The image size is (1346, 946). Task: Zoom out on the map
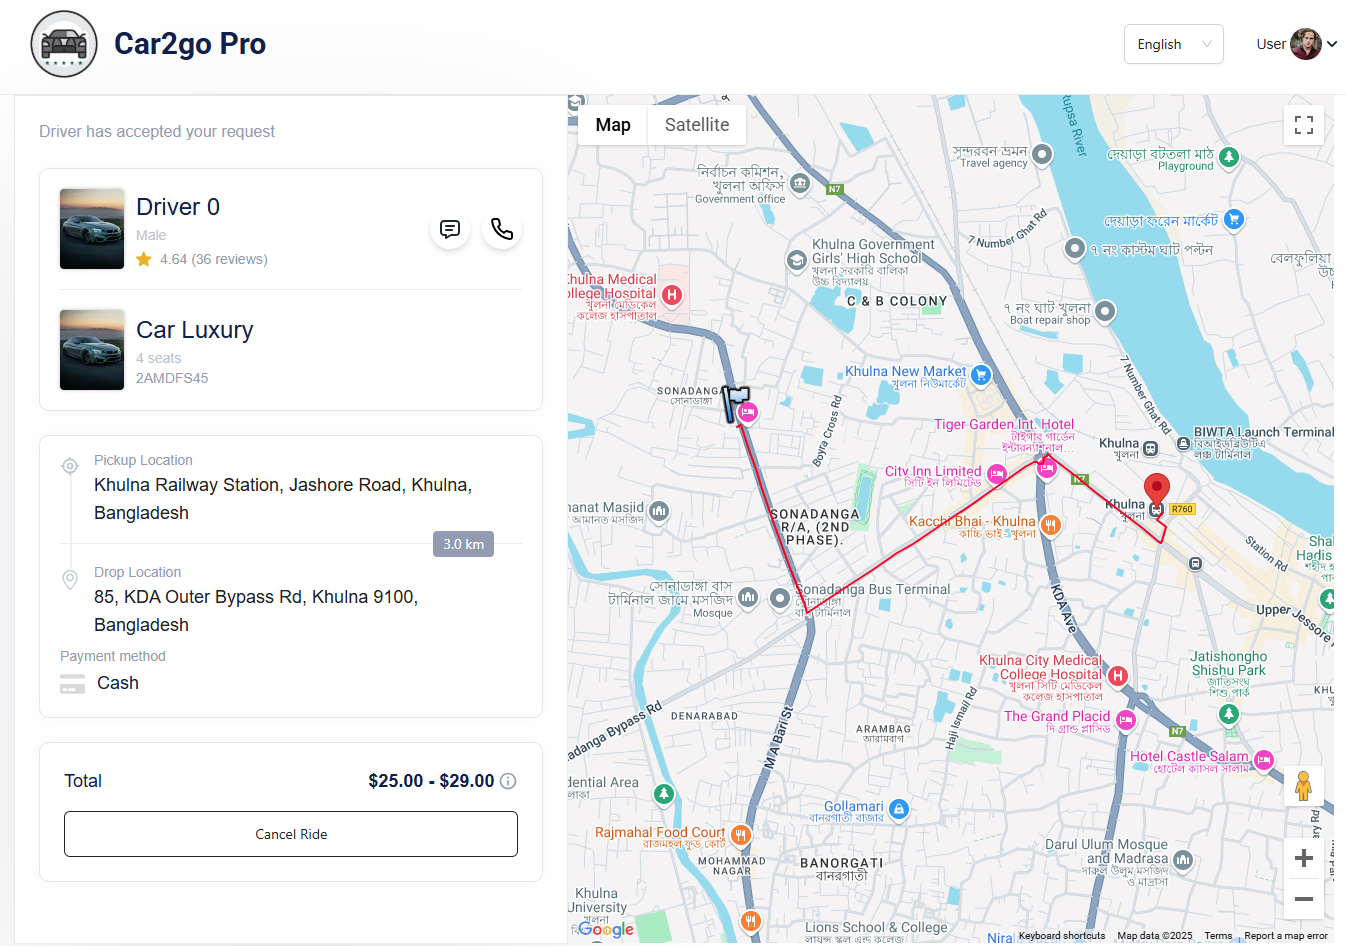[x=1304, y=899]
